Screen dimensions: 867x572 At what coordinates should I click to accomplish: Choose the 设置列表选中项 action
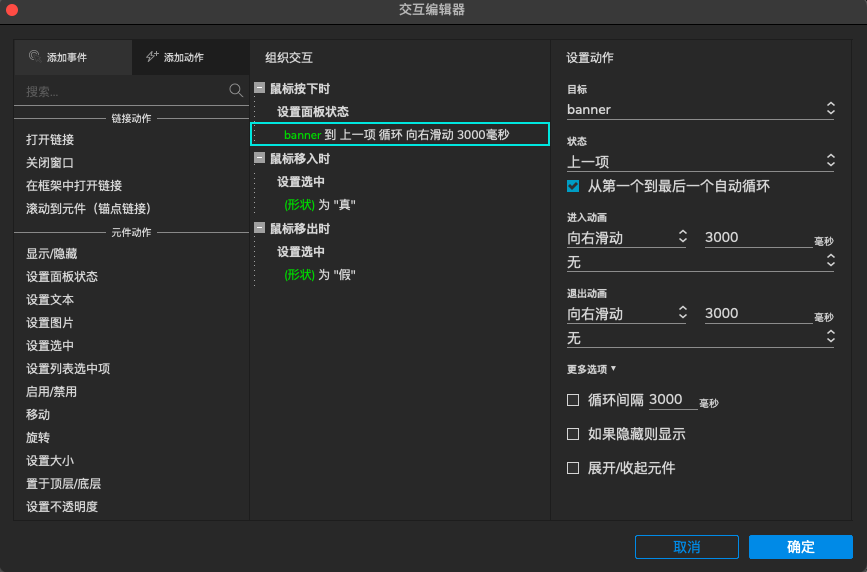(68, 368)
